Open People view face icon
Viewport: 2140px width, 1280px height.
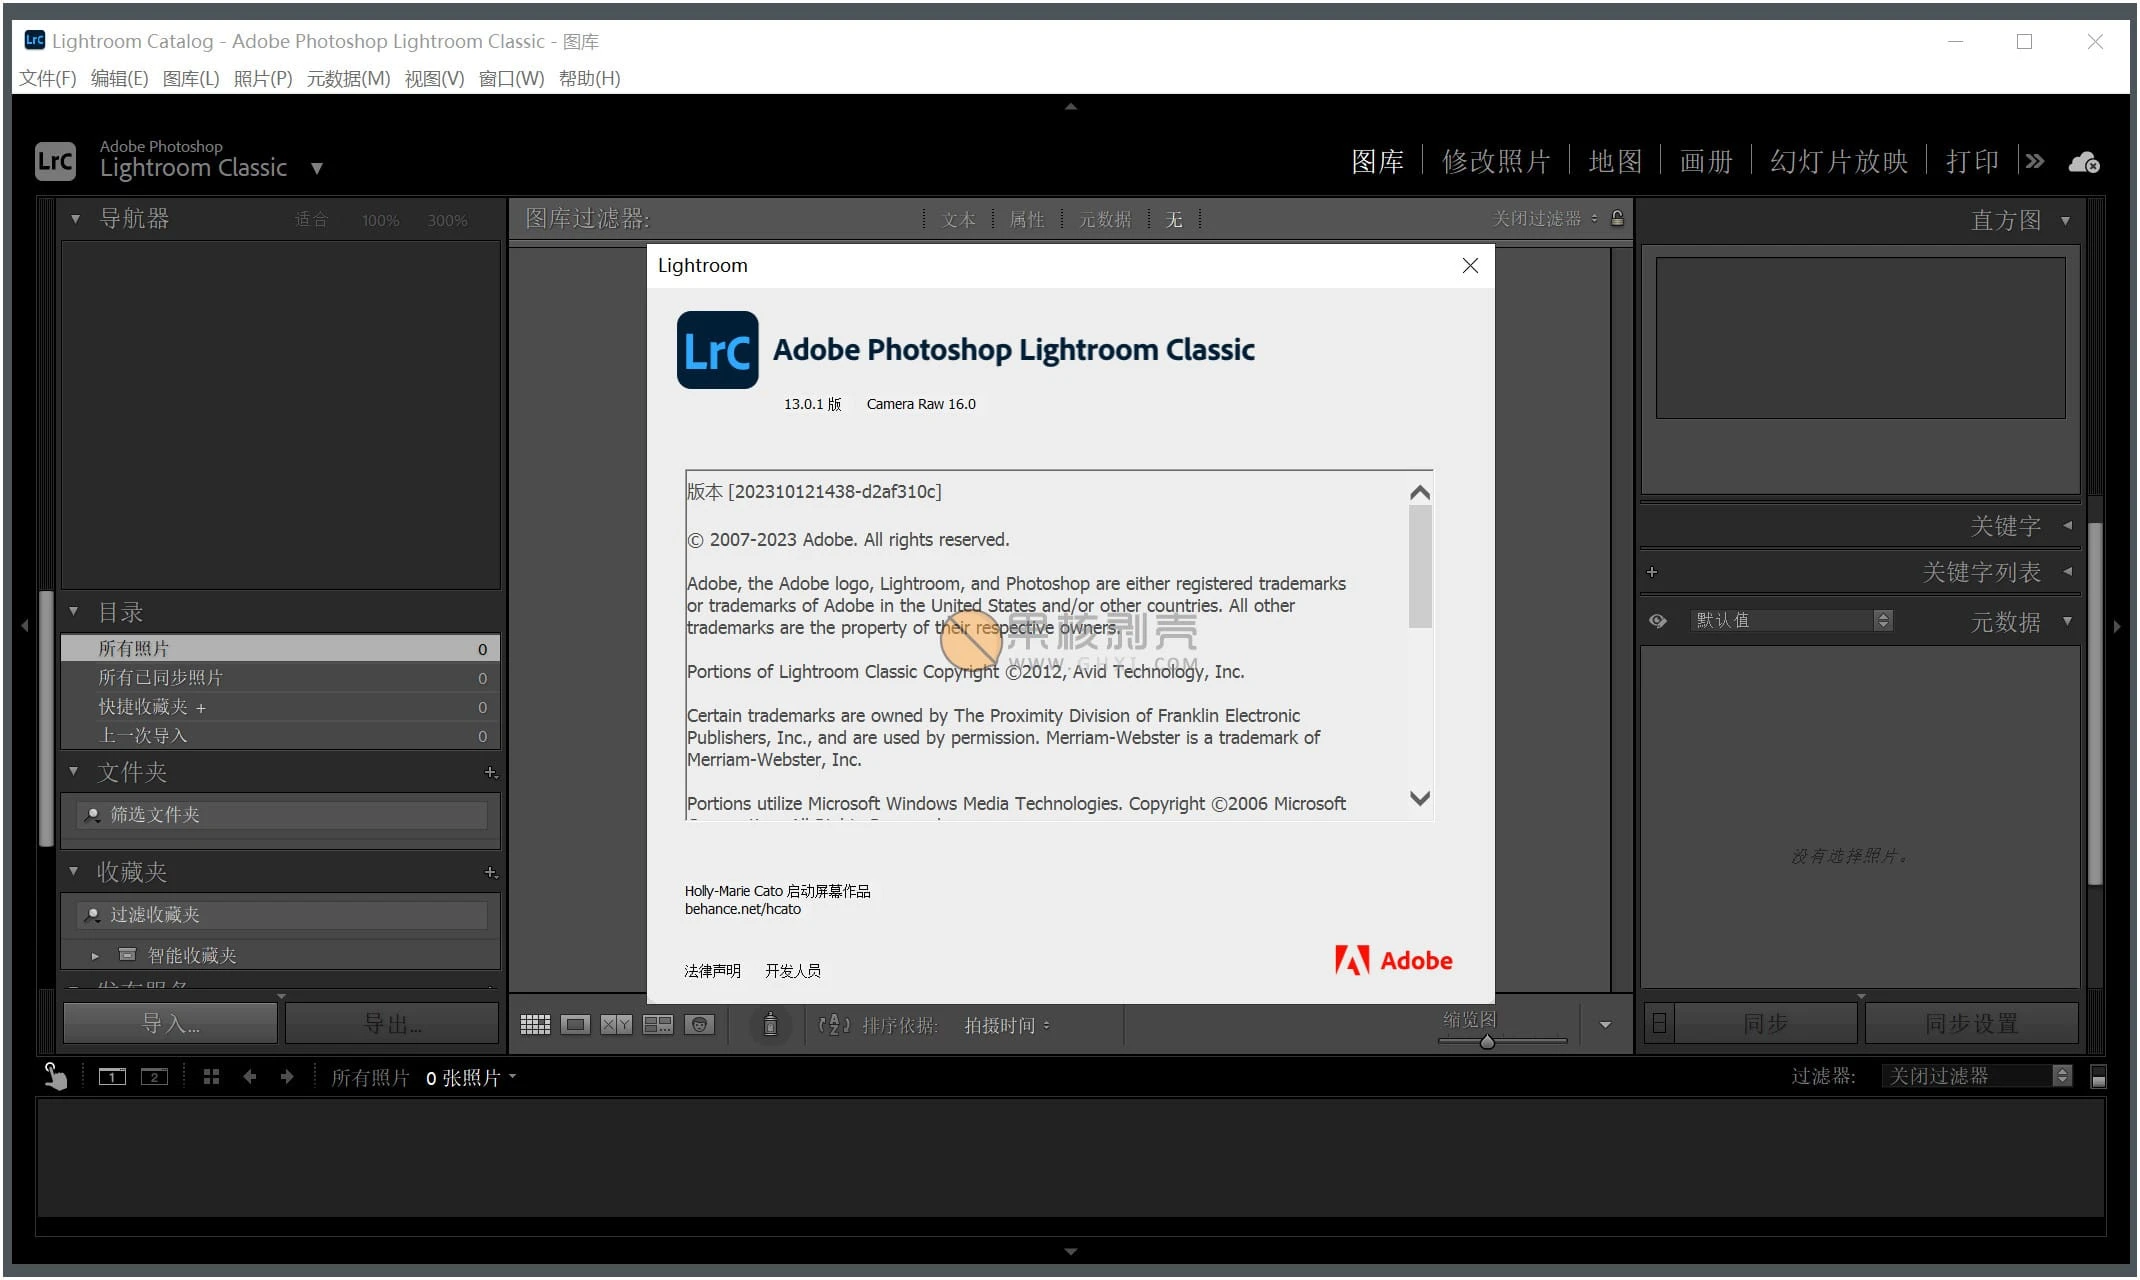[x=699, y=1025]
